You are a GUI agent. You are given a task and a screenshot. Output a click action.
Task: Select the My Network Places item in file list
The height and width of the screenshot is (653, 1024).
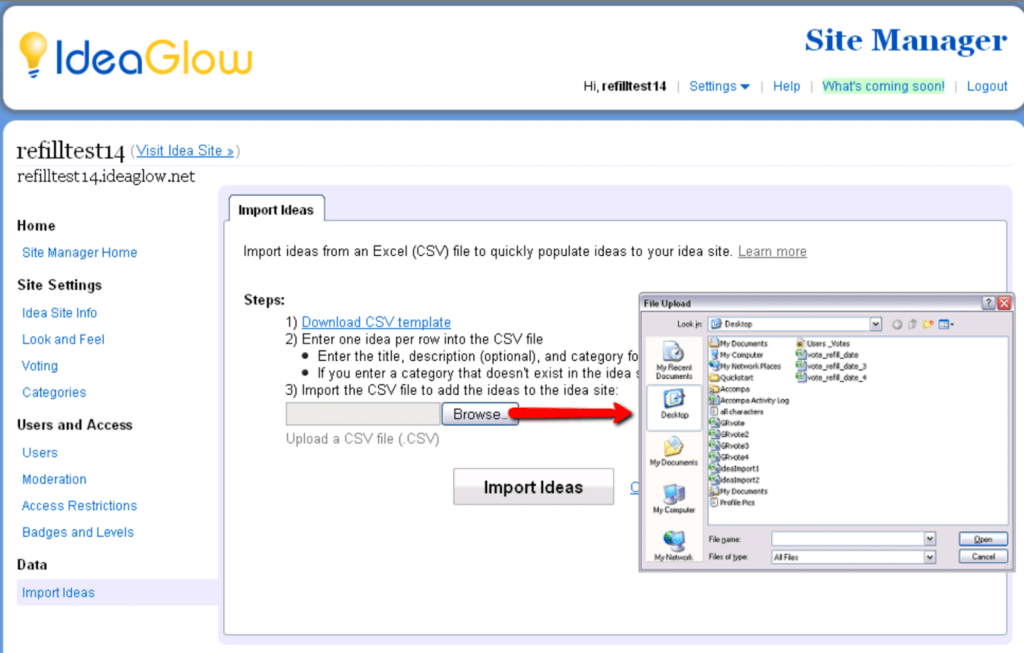pyautogui.click(x=745, y=366)
